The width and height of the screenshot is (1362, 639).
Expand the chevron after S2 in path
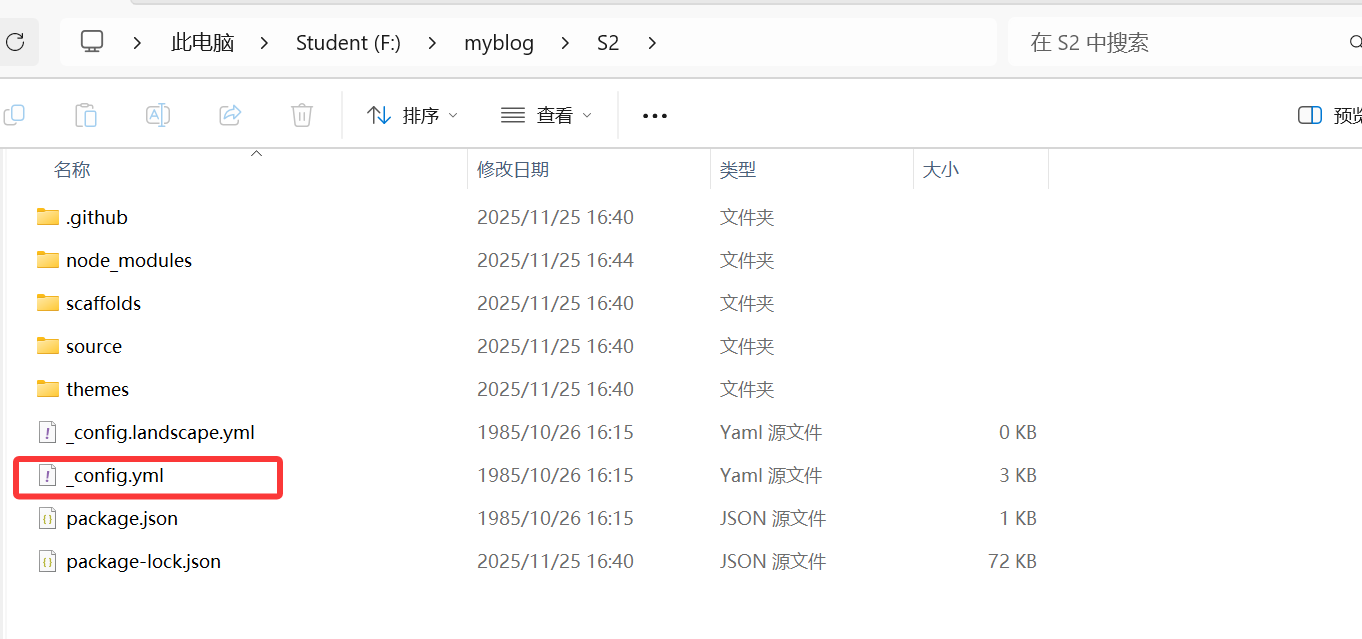(652, 43)
